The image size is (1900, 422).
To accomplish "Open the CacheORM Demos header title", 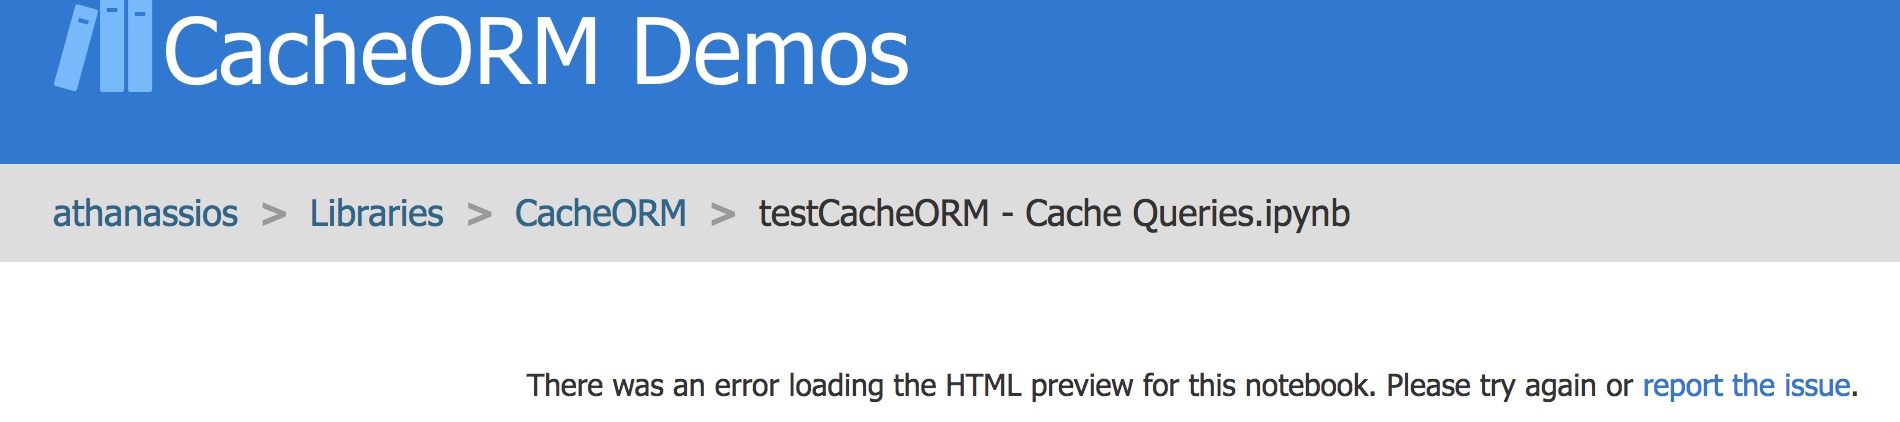I will coord(536,52).
